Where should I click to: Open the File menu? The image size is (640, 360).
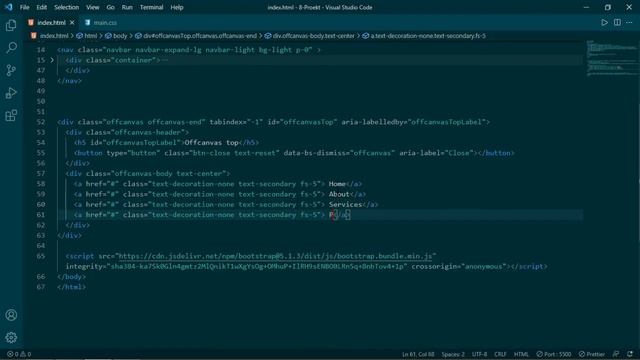tap(24, 7)
